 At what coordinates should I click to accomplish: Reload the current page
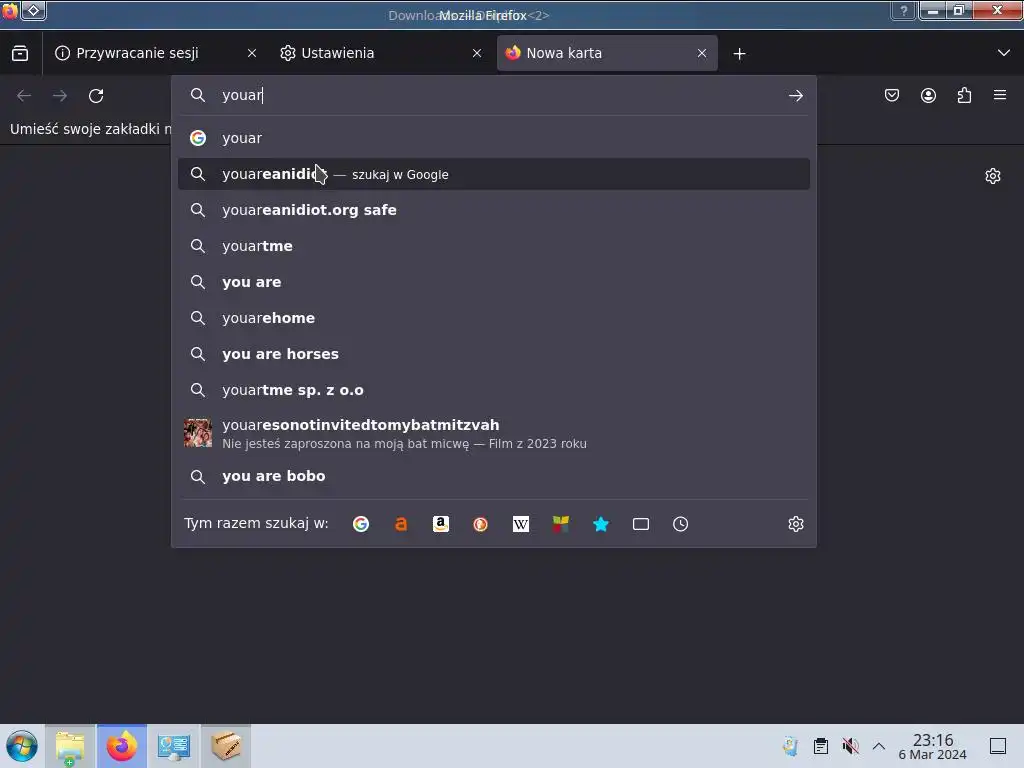point(96,96)
